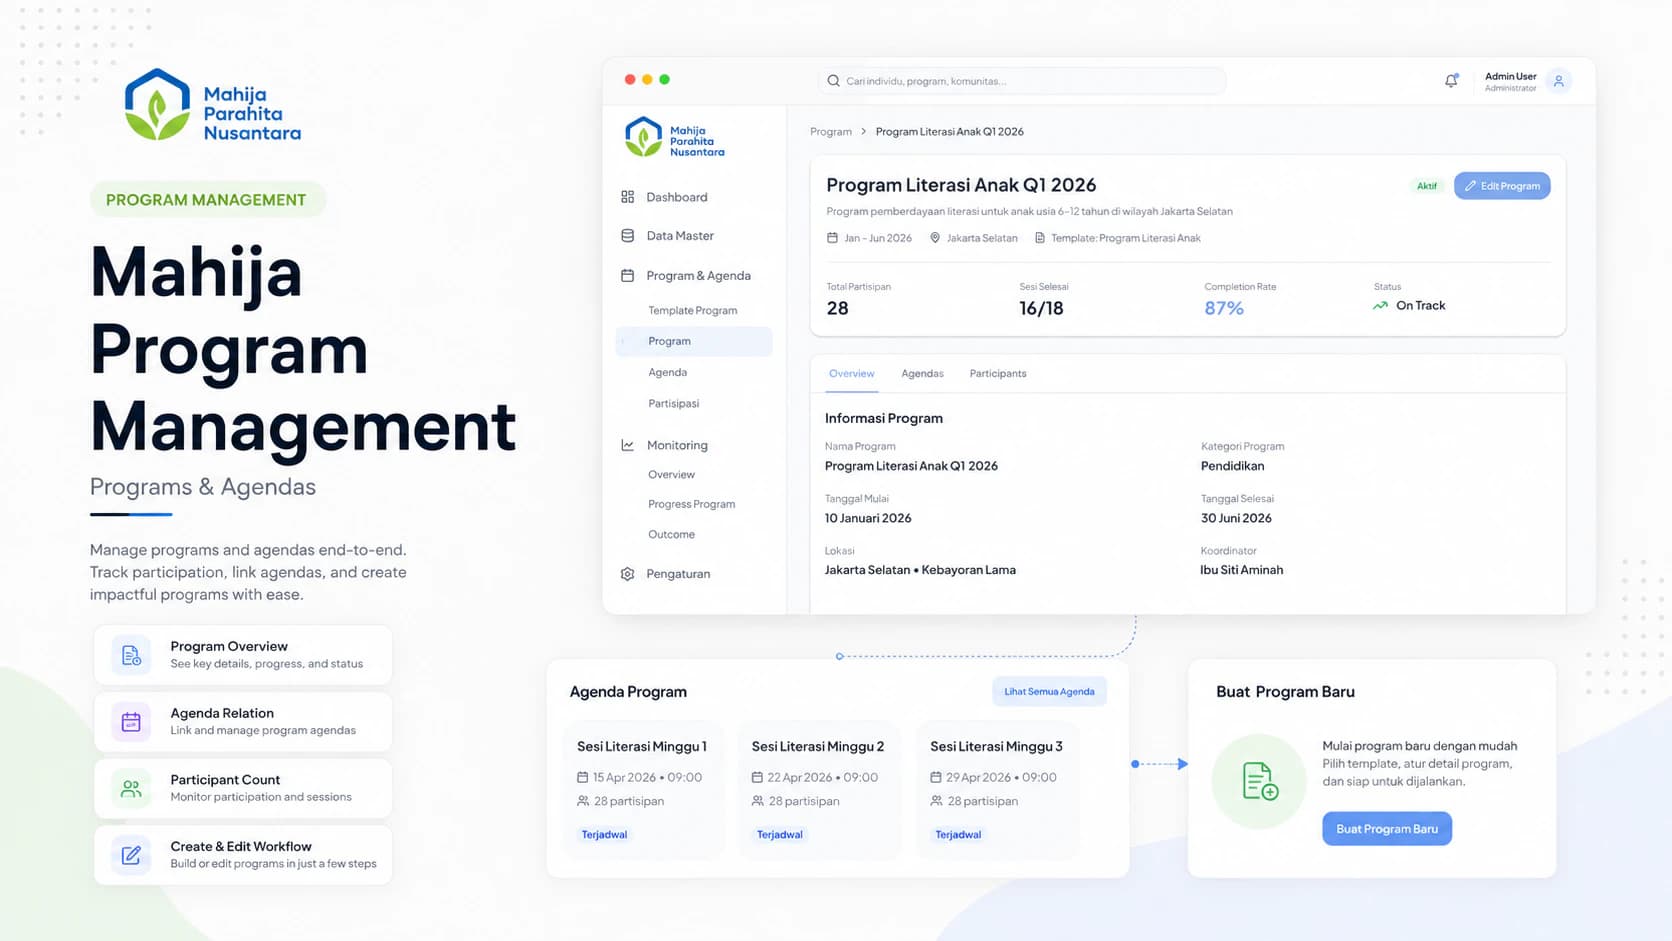
Task: Click calendar icon in Sesi Literasi Minggu 3 card
Action: [936, 777]
